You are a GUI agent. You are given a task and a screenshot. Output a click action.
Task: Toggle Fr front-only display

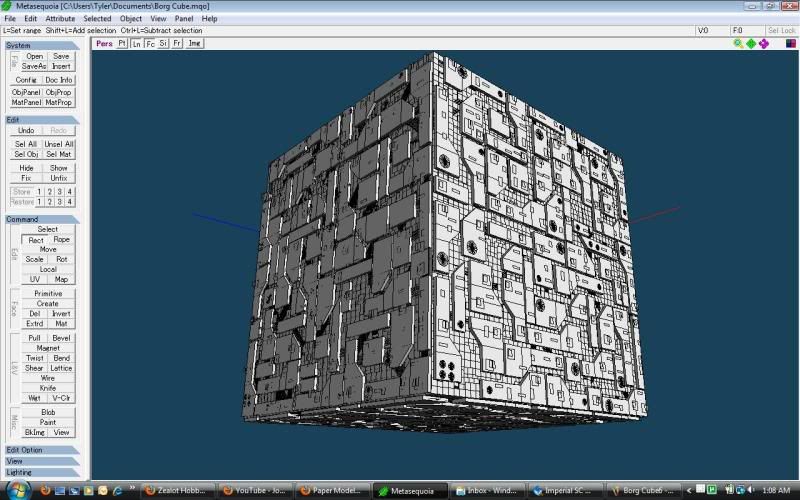click(x=177, y=43)
